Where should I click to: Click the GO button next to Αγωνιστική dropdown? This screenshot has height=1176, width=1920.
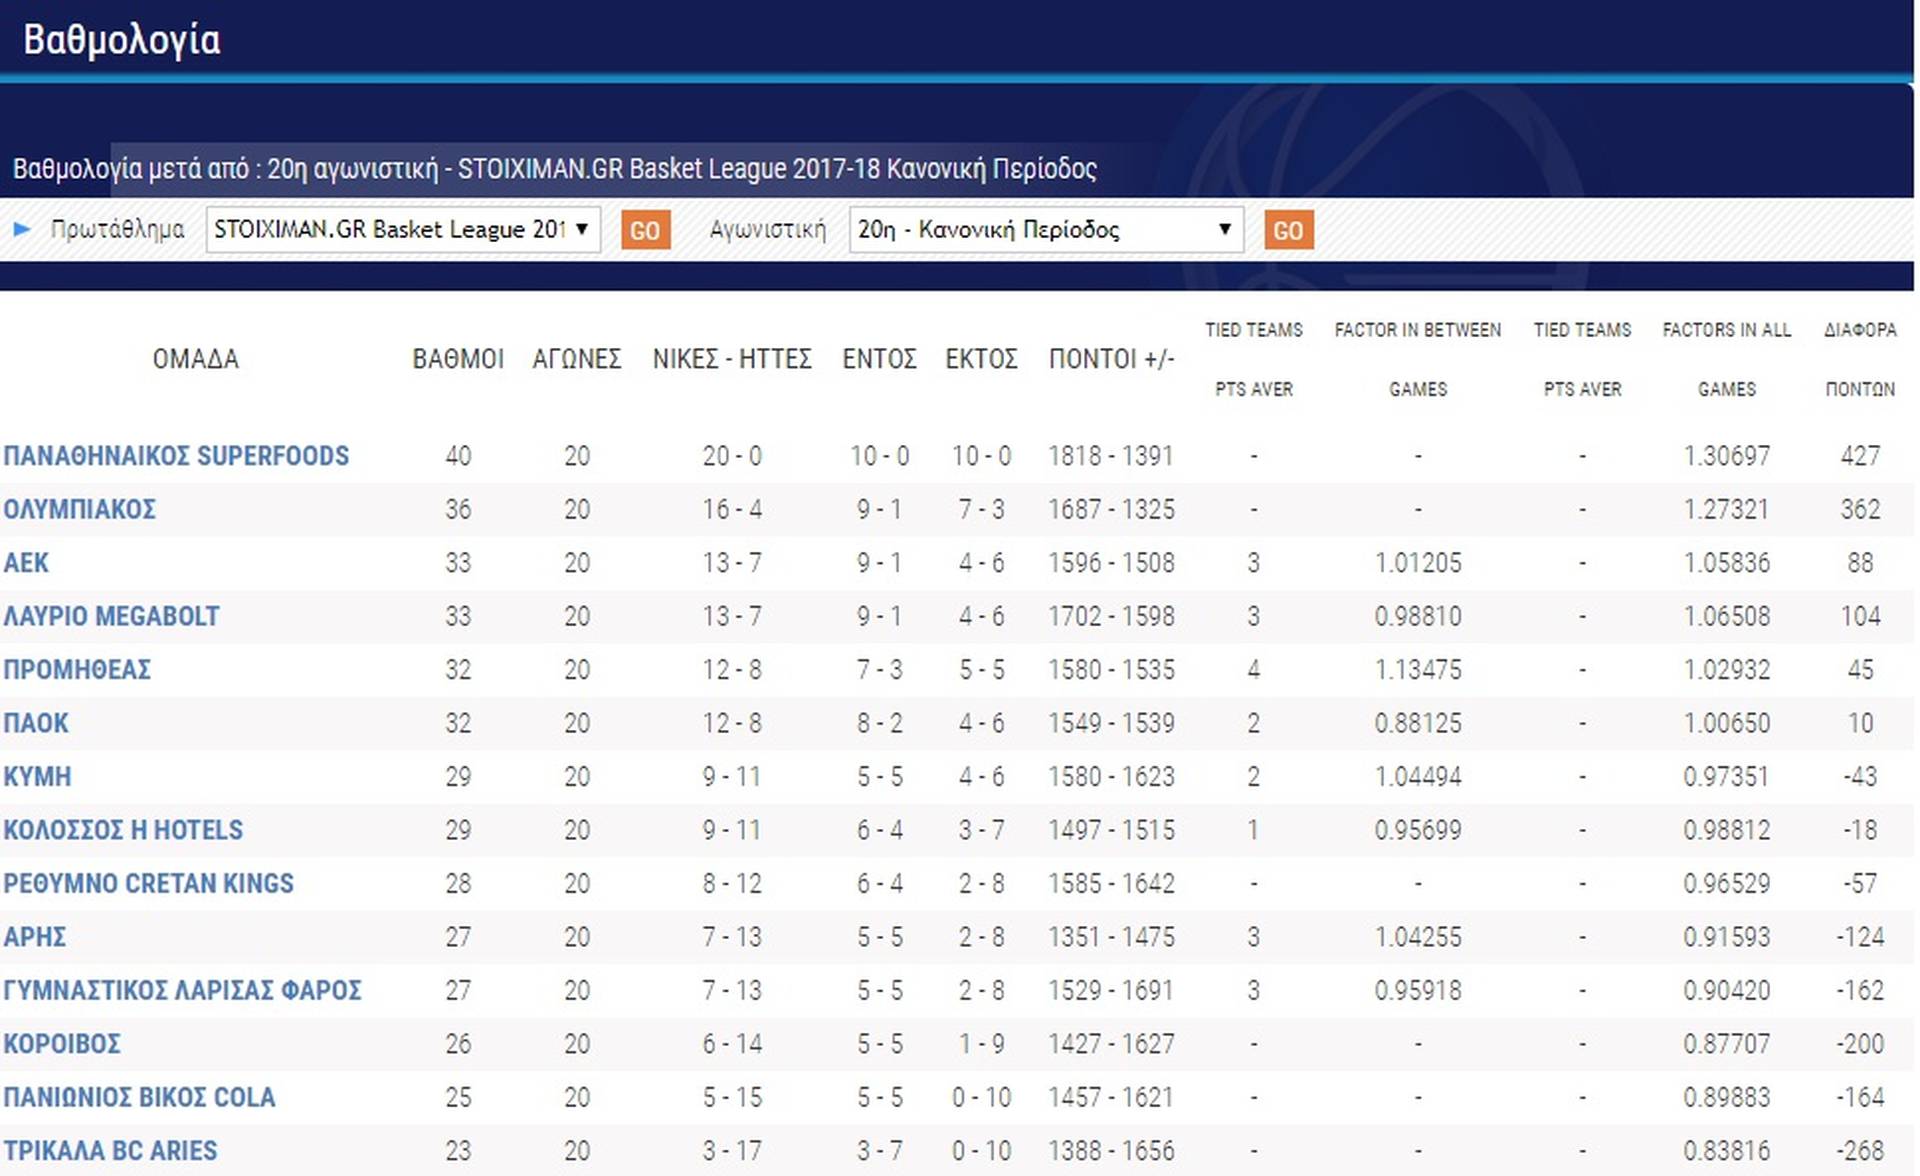1288,231
